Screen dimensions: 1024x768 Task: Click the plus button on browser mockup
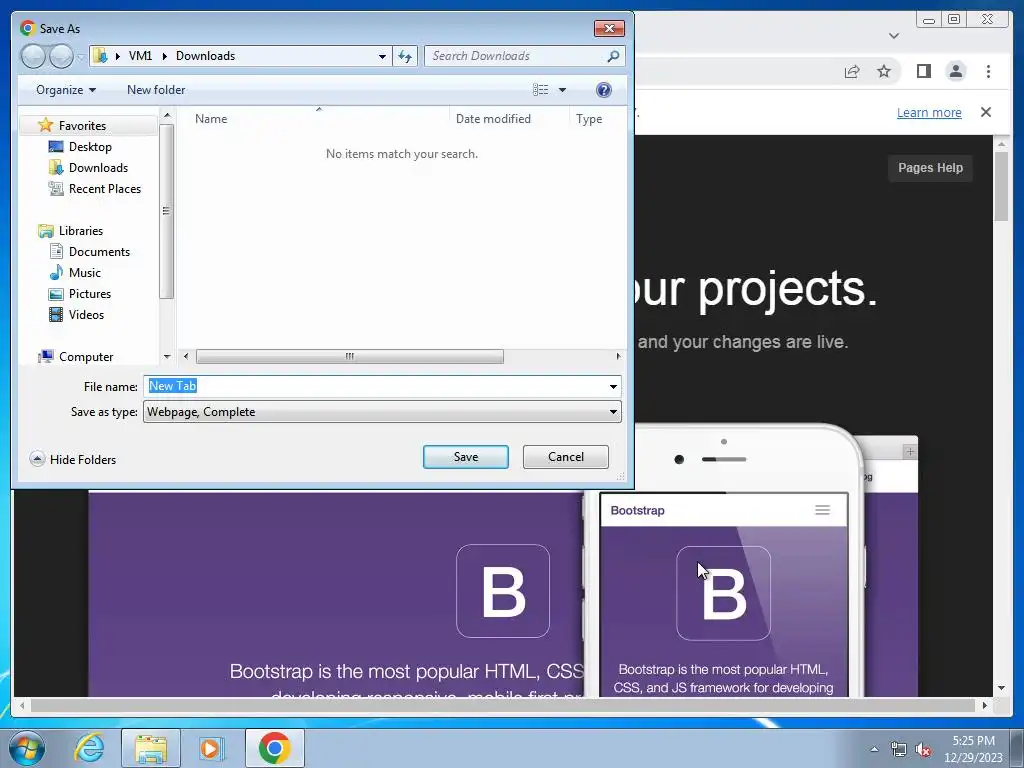[910, 452]
